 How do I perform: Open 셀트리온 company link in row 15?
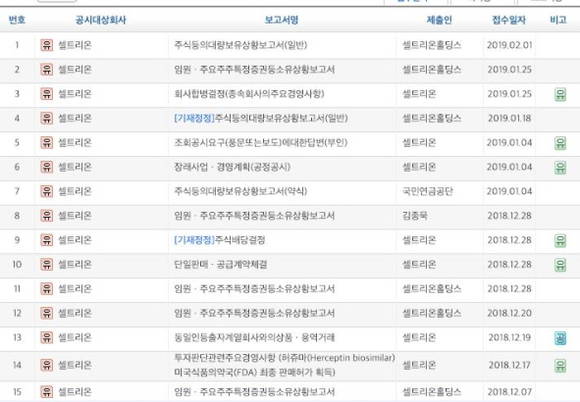(x=75, y=391)
